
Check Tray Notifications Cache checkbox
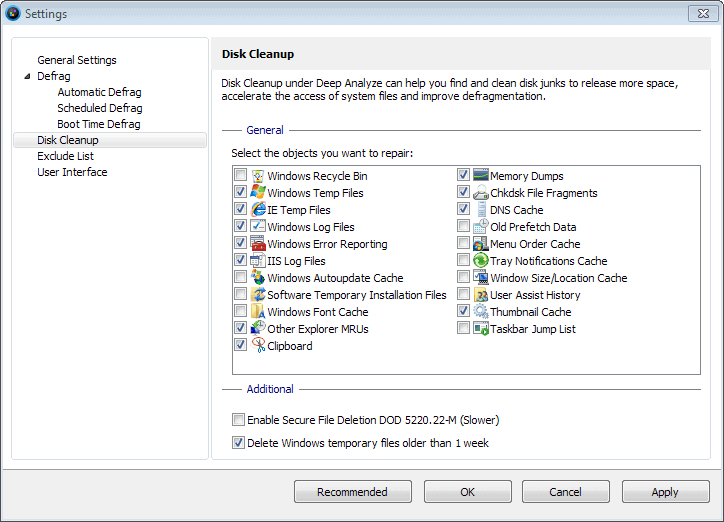(463, 260)
